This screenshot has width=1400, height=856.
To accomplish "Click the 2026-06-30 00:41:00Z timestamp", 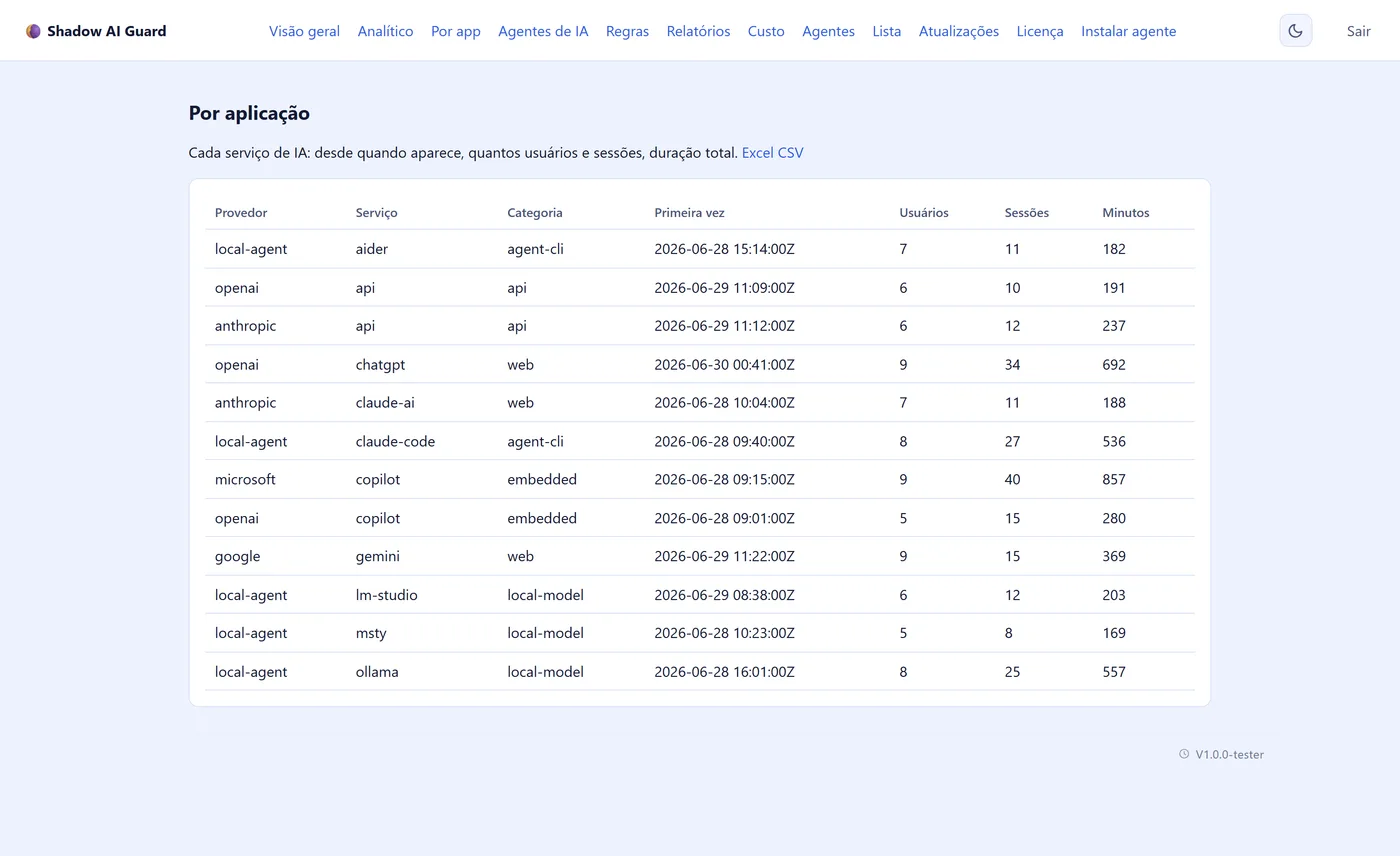I will (x=724, y=364).
